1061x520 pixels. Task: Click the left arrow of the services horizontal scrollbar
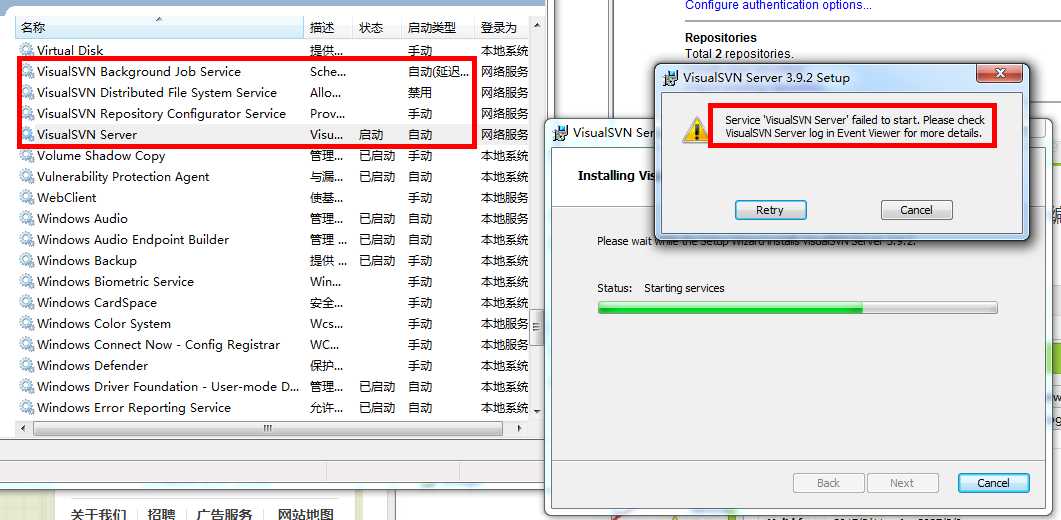[23, 429]
